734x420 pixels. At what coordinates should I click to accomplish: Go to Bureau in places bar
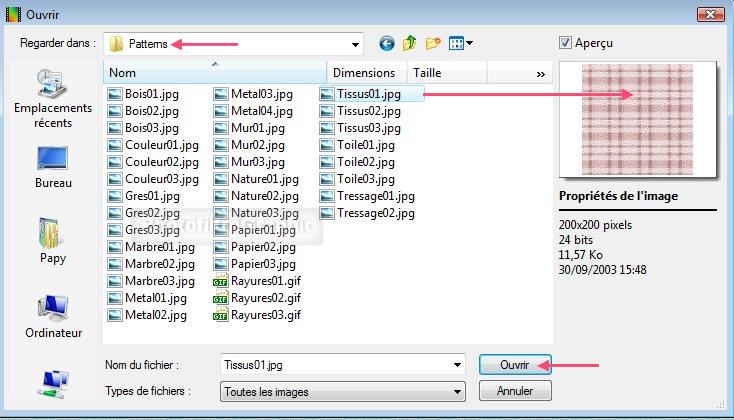tap(52, 167)
